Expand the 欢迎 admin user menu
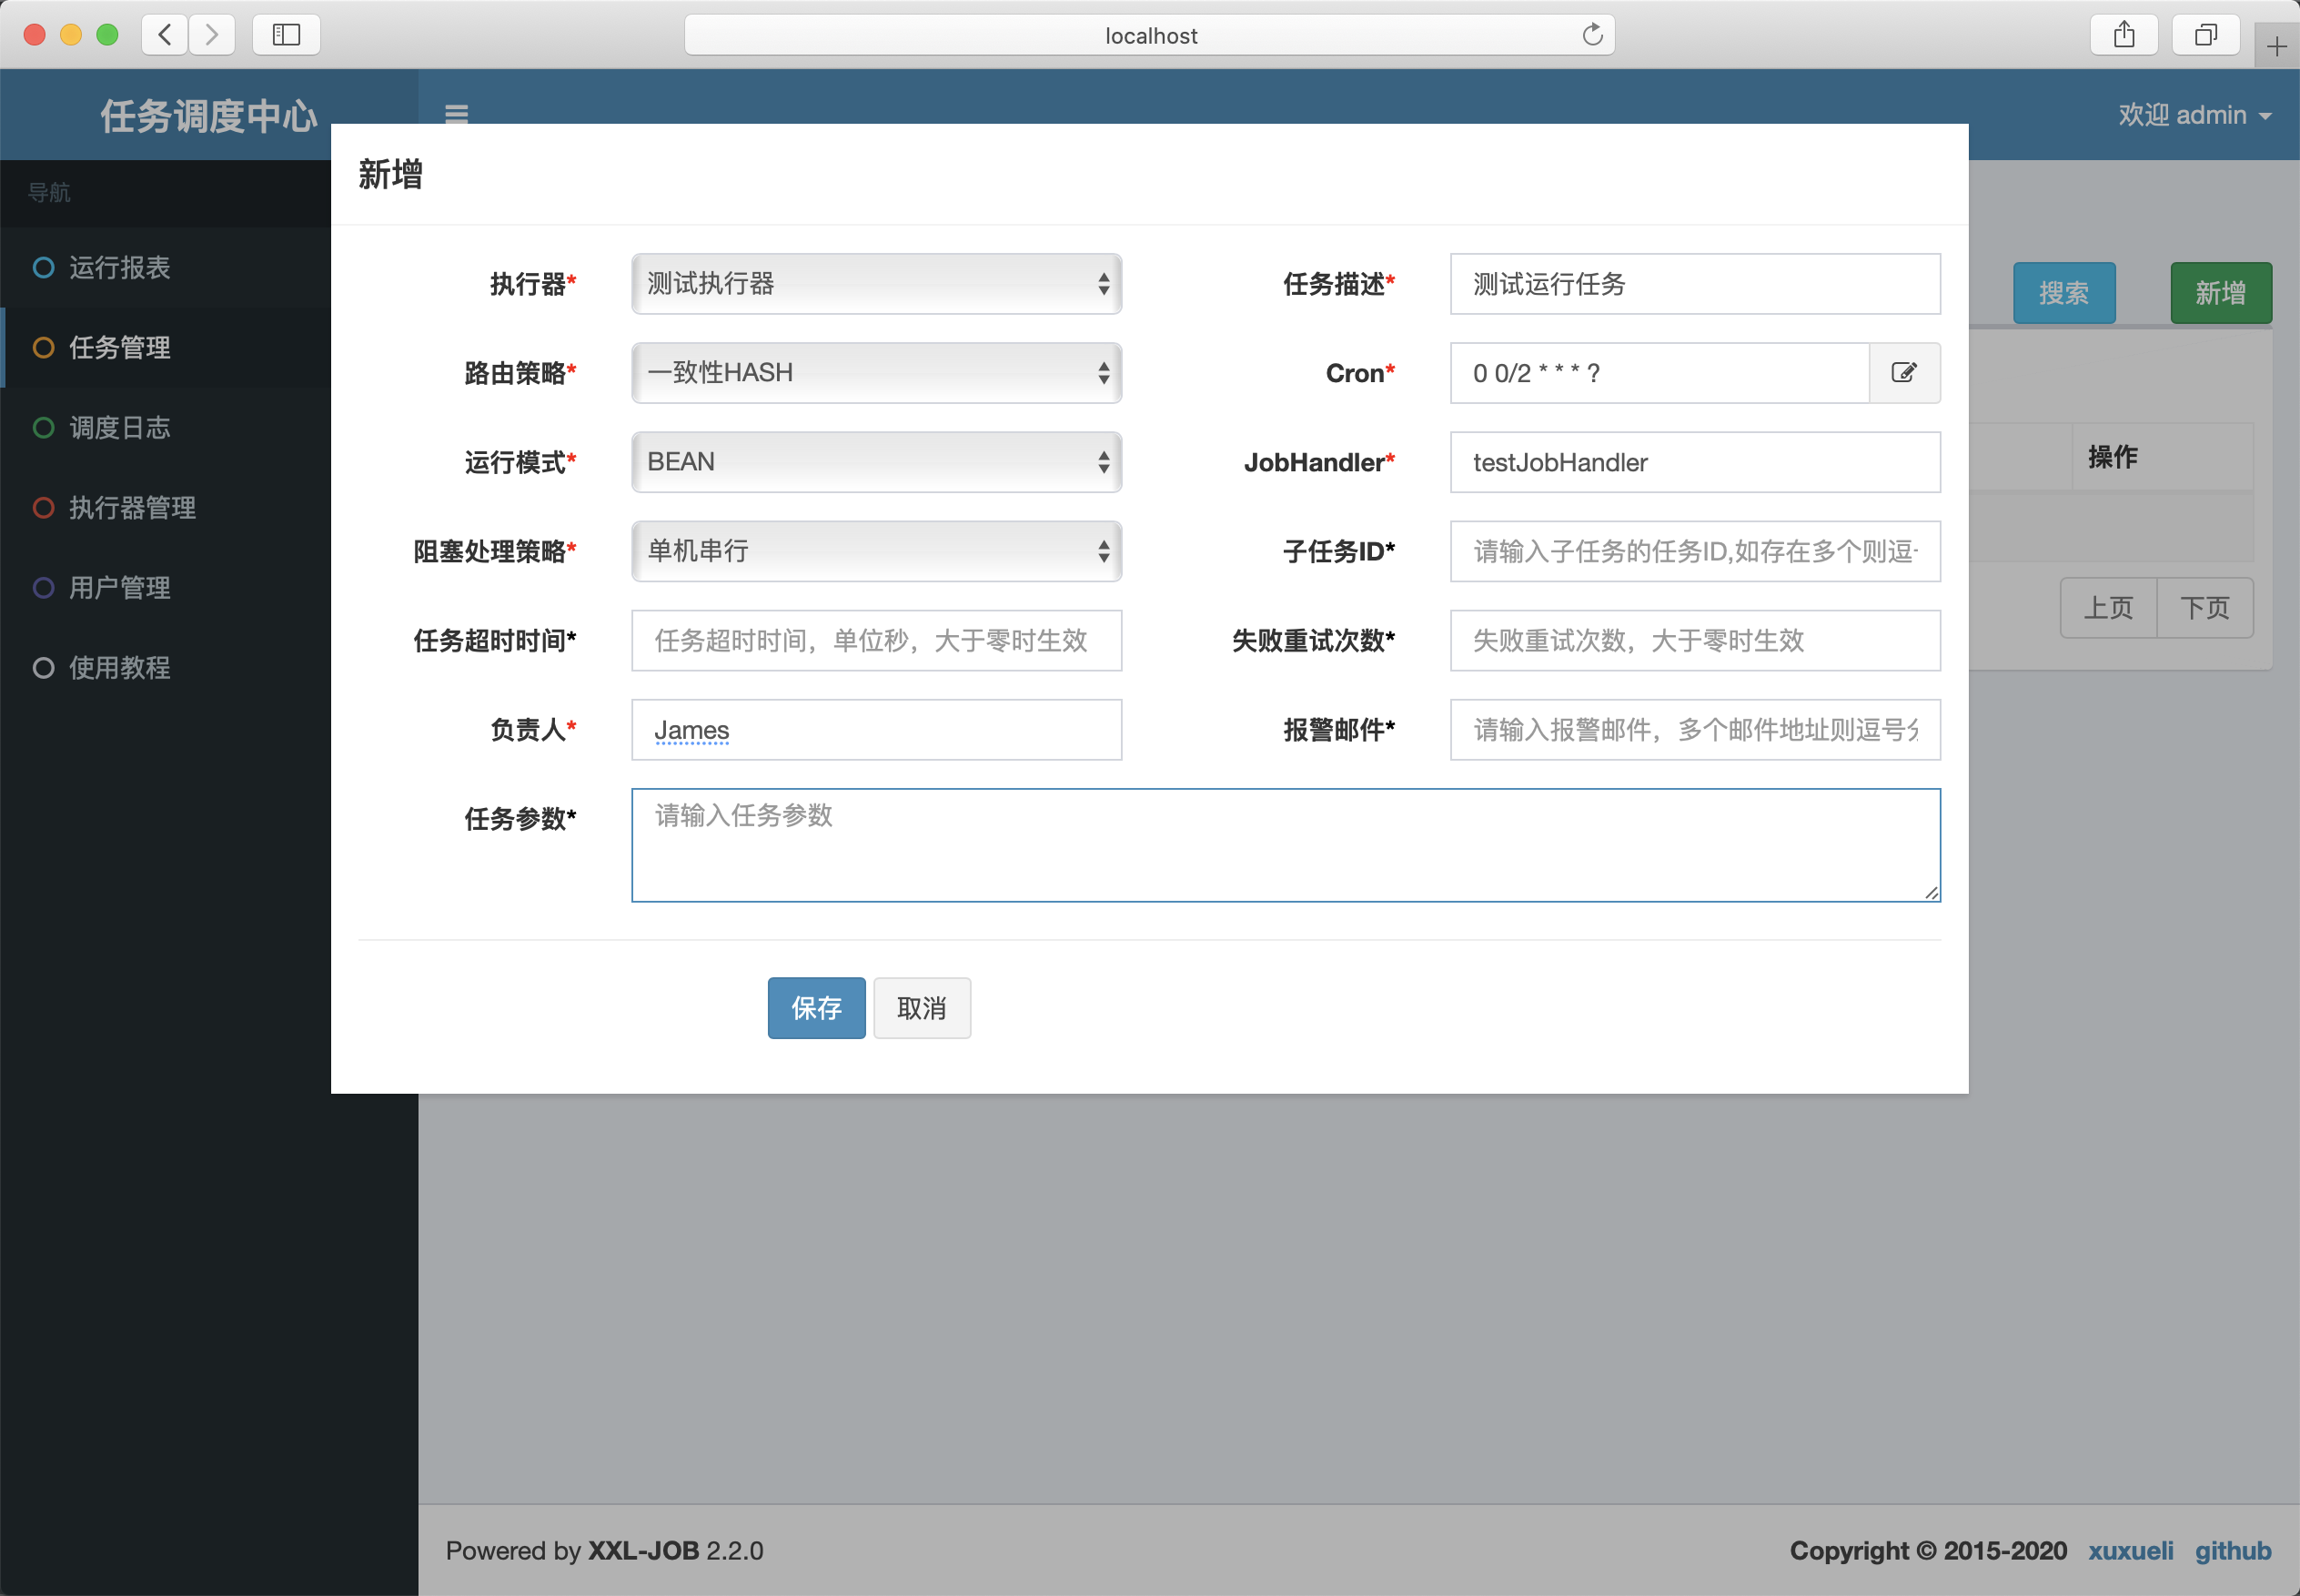This screenshot has height=1596, width=2300. click(x=2194, y=115)
